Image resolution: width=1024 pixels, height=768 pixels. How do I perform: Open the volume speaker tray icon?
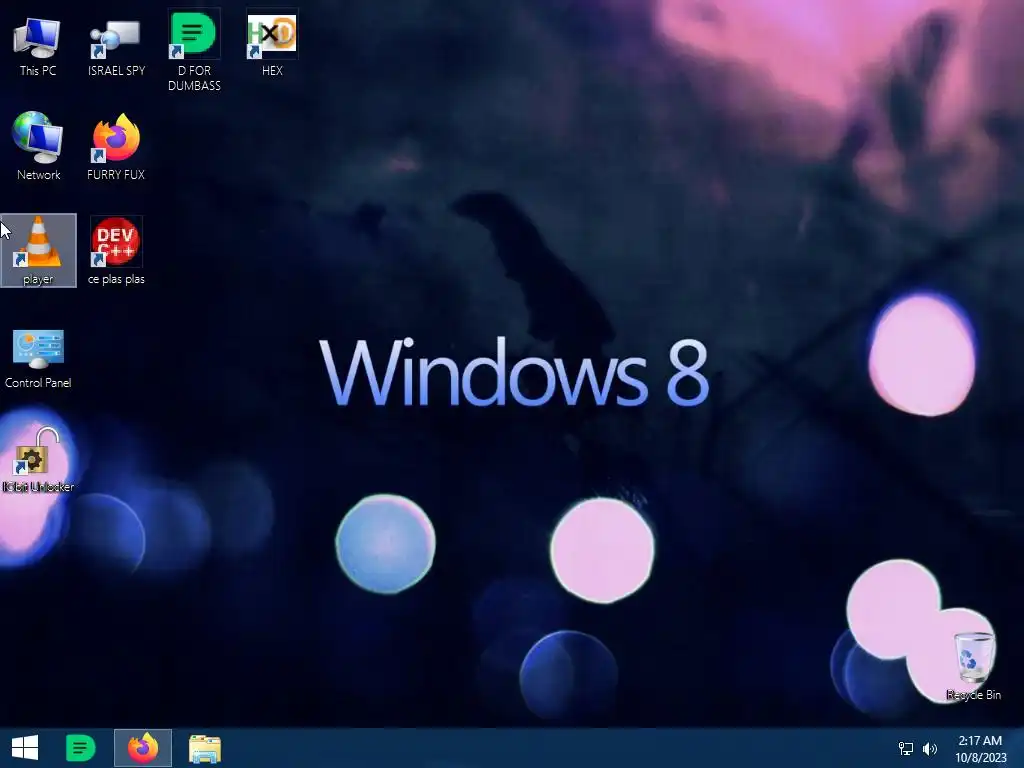(x=929, y=748)
